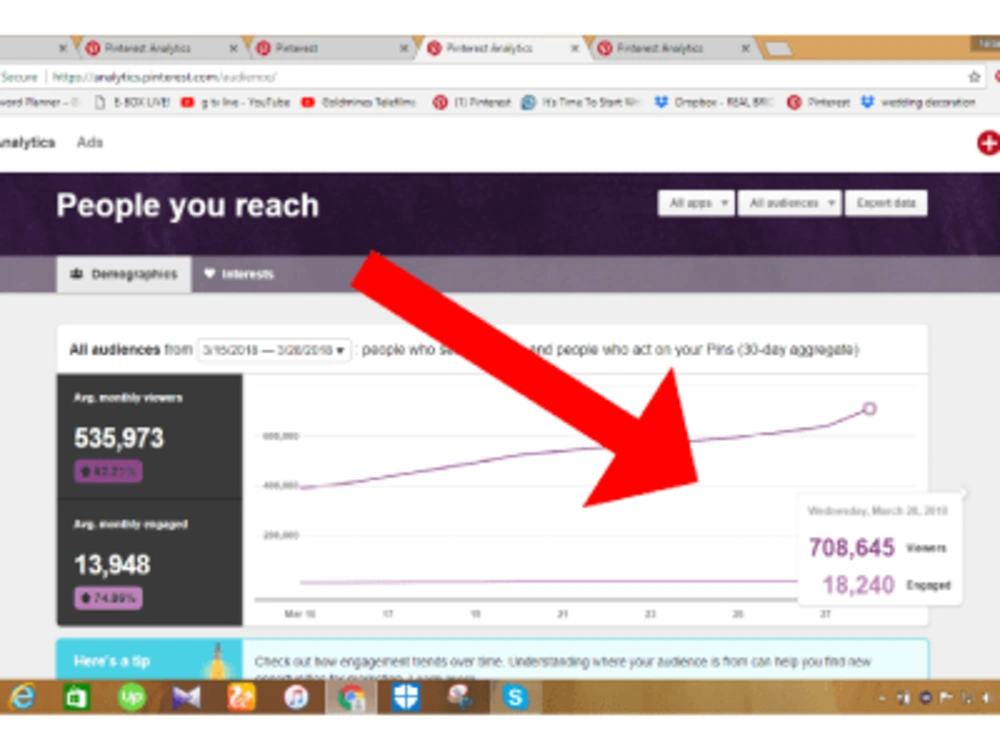
Task: Open the g tv live YouTube bookmark
Action: click(x=235, y=102)
